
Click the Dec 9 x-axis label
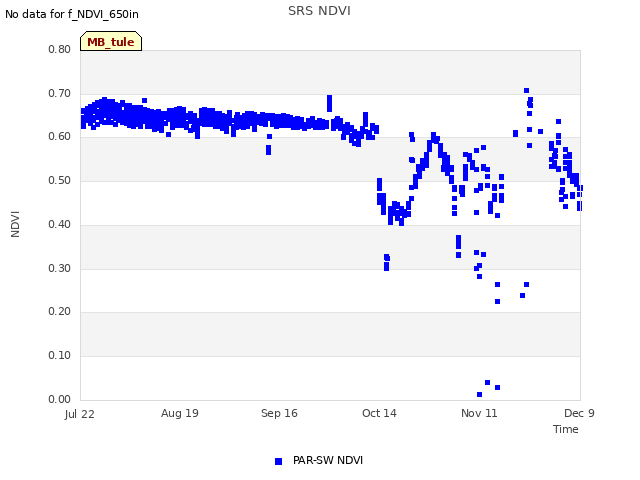click(579, 413)
